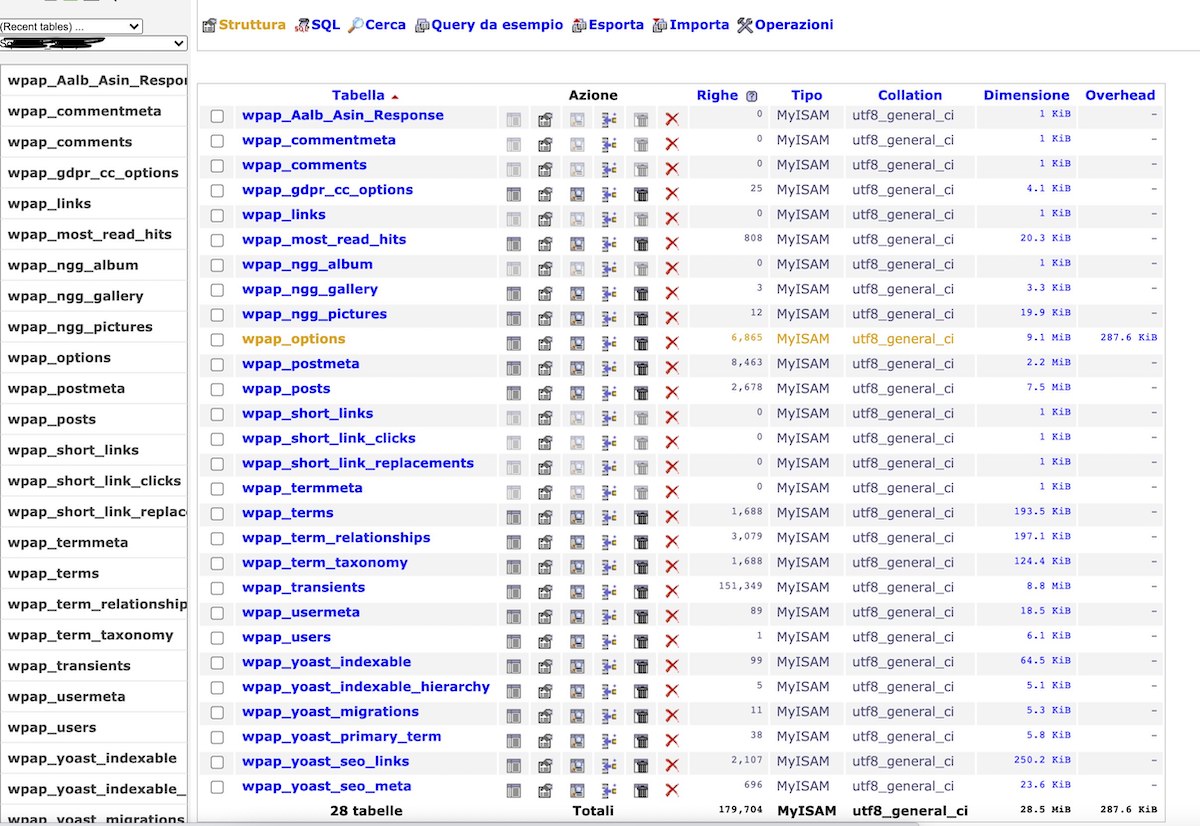Click the Search icon for wpap_most_read_hits

[577, 244]
